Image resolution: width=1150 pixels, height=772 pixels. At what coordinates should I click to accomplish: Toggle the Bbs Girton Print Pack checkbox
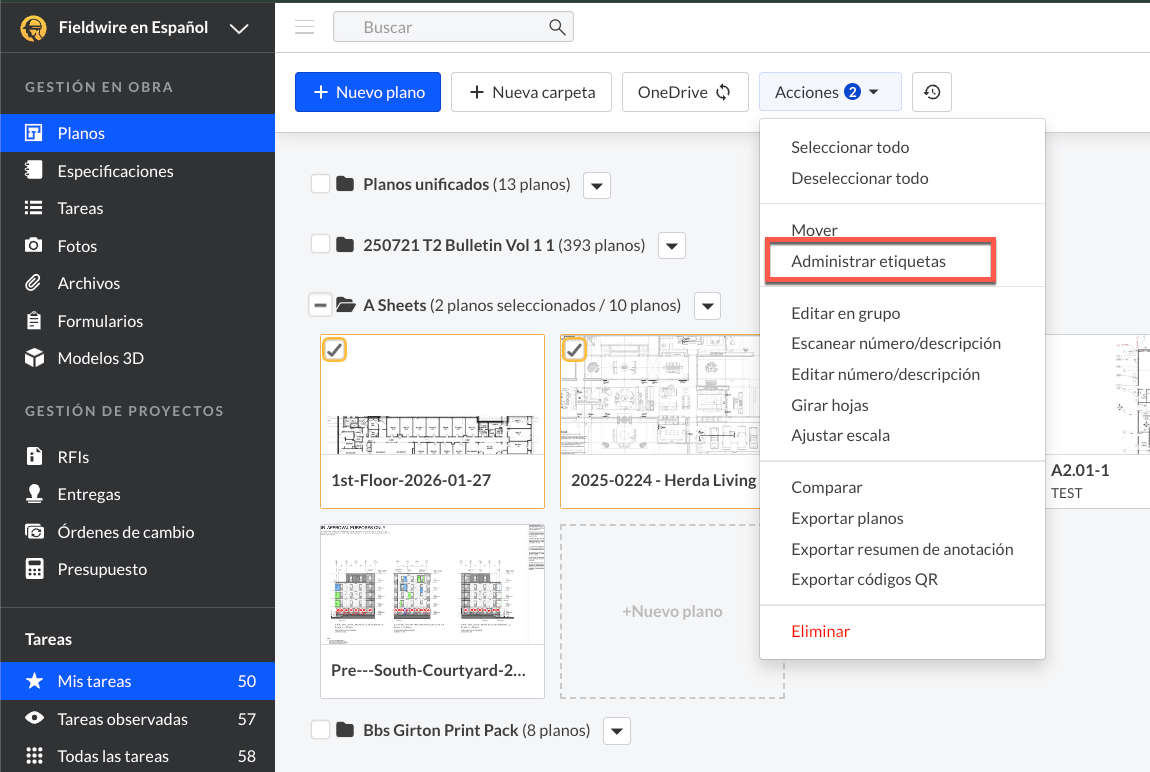[320, 730]
